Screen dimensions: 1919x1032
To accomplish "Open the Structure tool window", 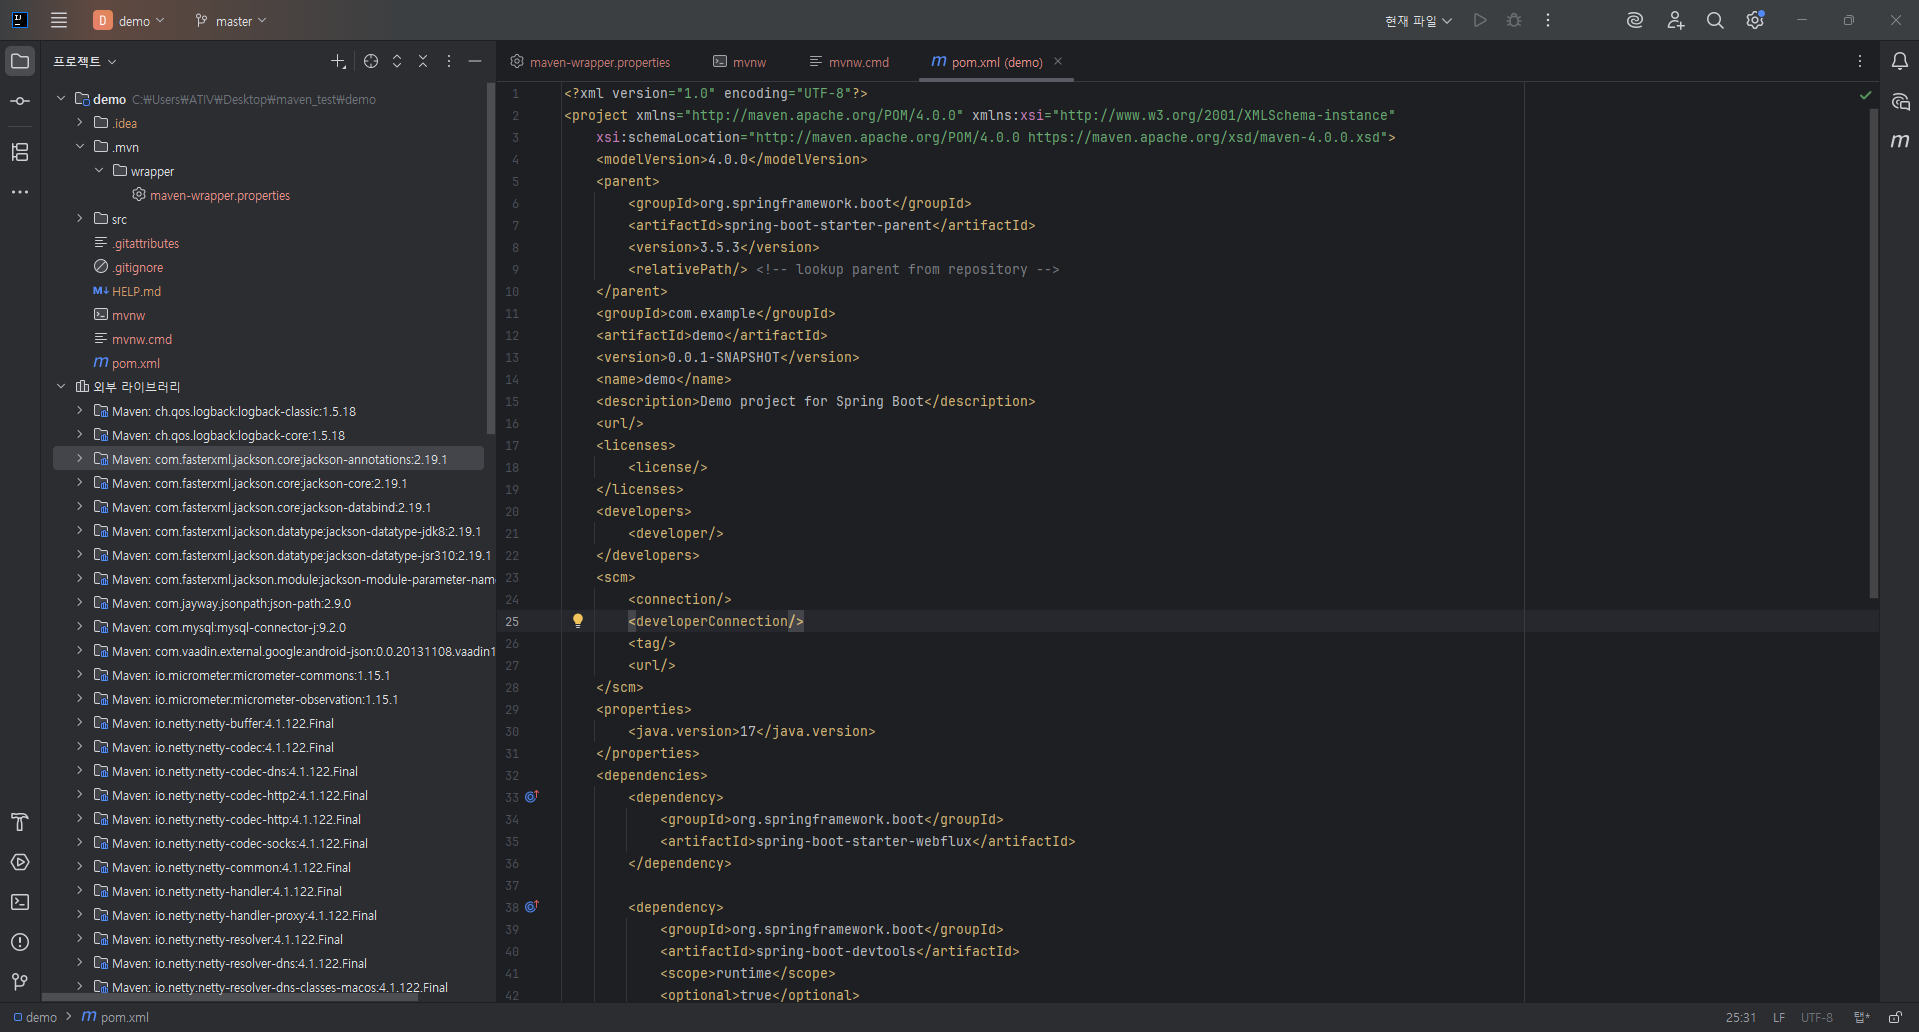I will [x=20, y=152].
